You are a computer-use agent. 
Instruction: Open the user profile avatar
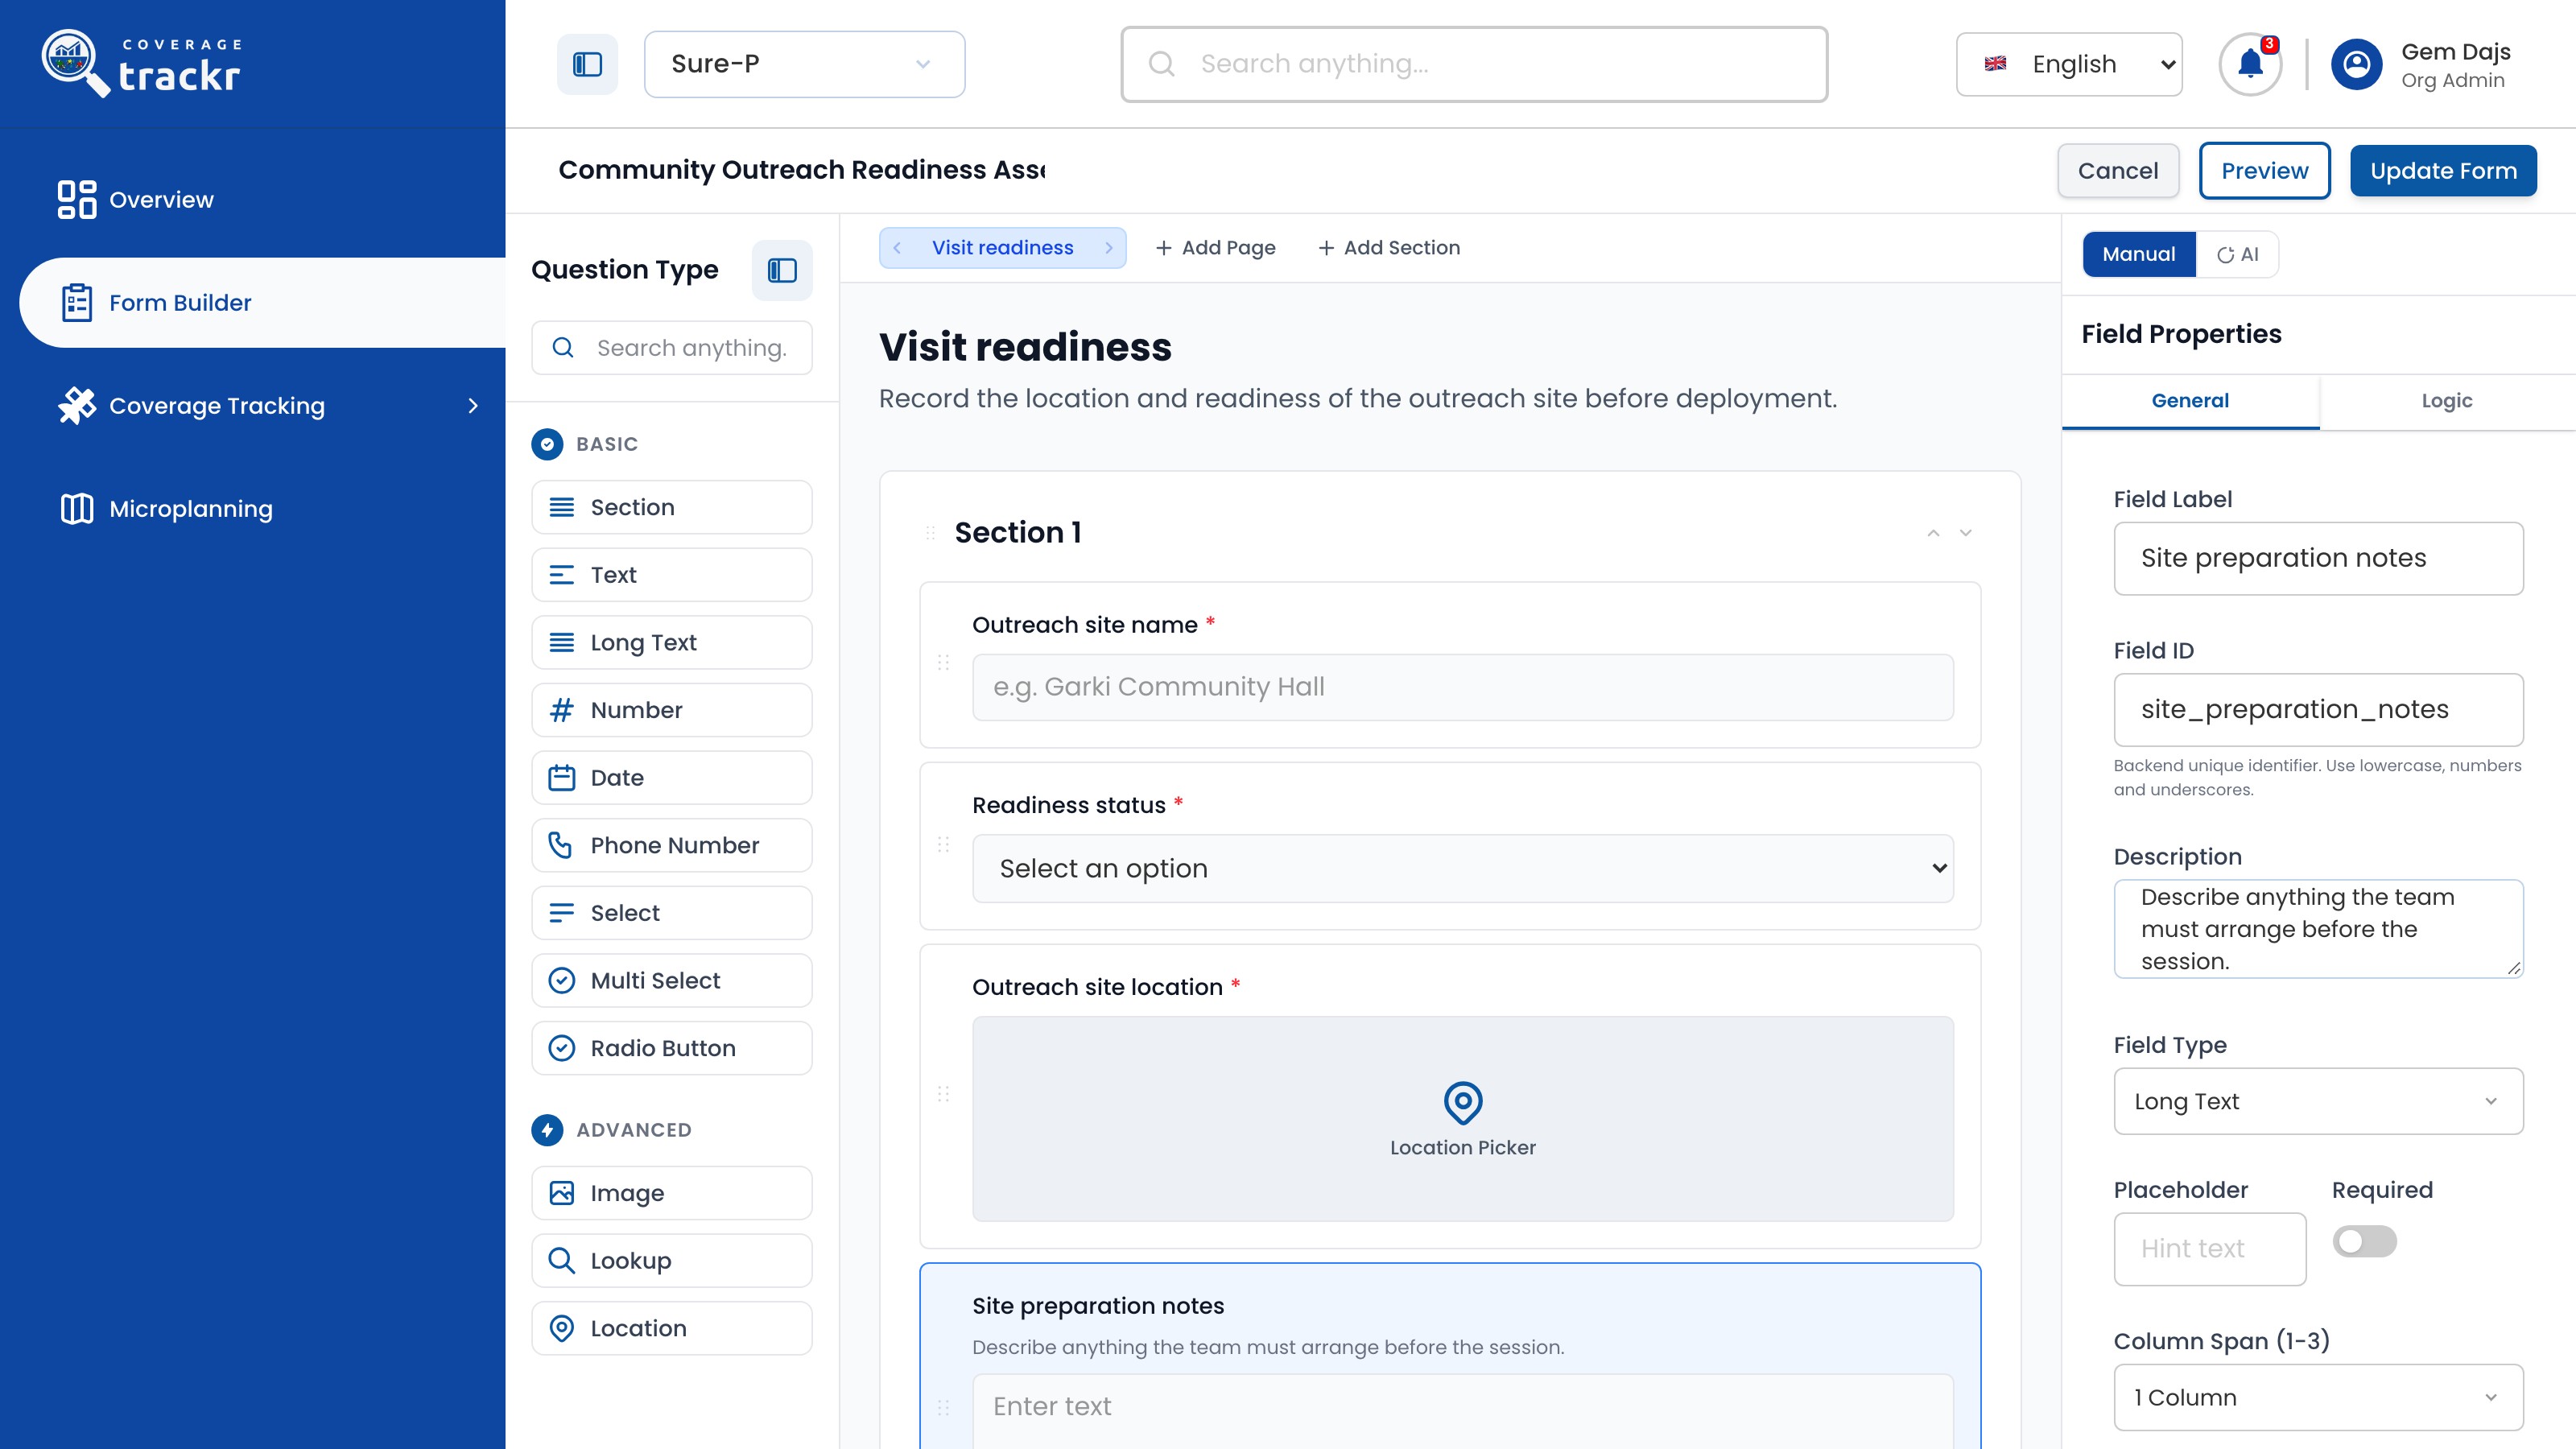2356,64
